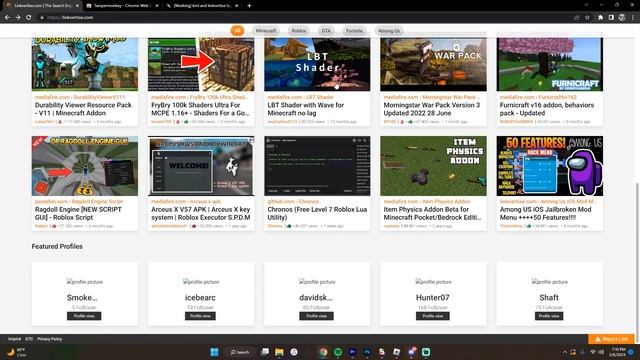Image resolution: width=640 pixels, height=360 pixels.
Task: Open the OP Ragdoll Engine GUI thumbnail
Action: (85, 166)
